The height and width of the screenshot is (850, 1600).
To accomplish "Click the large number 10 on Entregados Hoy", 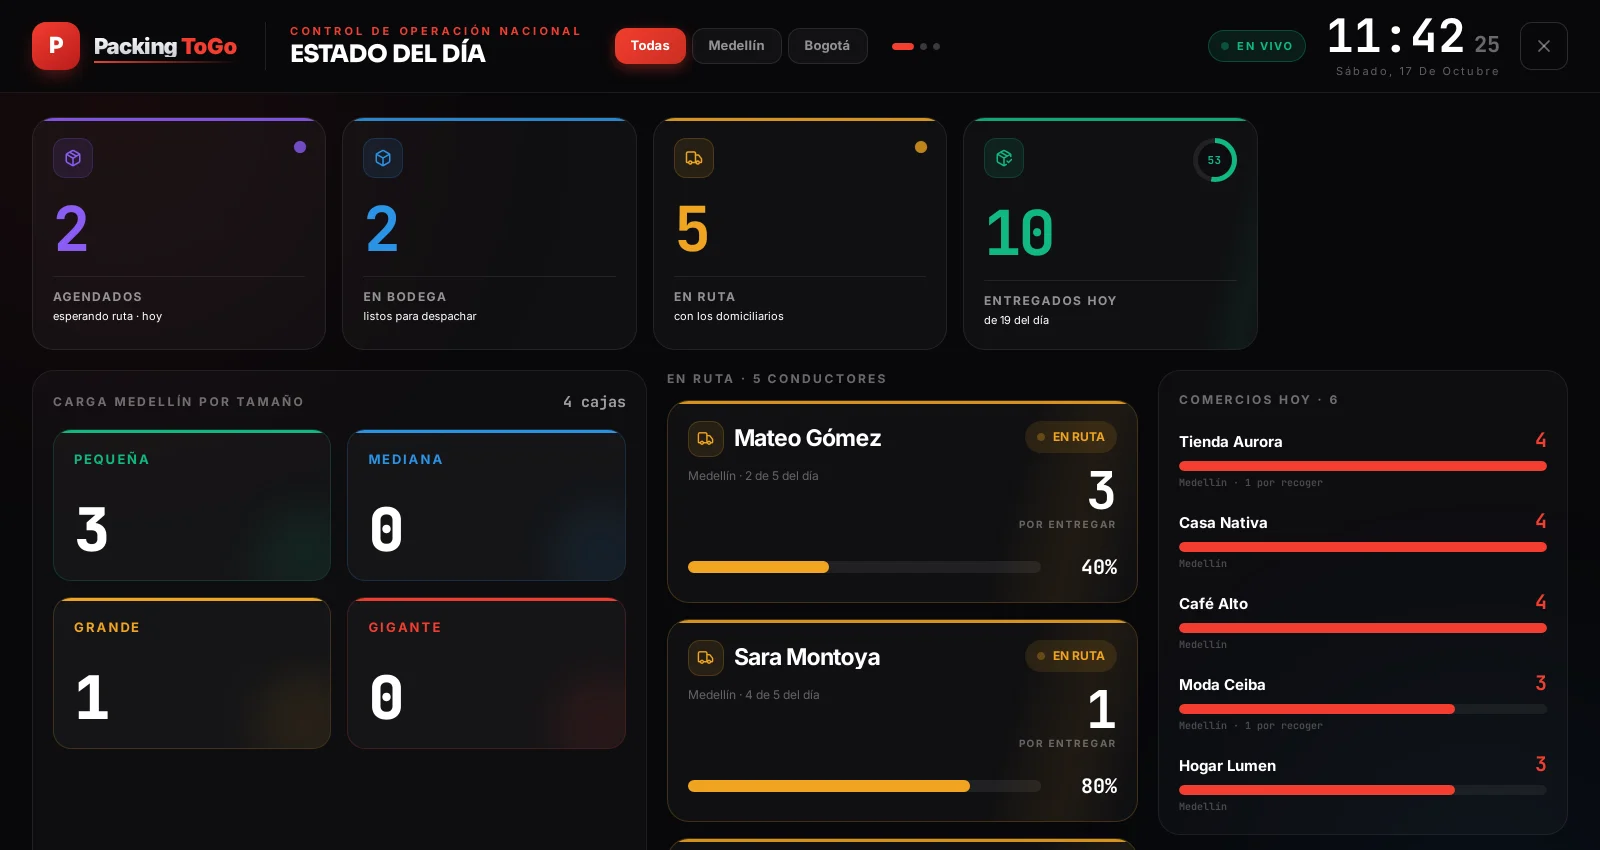I will click(1019, 233).
